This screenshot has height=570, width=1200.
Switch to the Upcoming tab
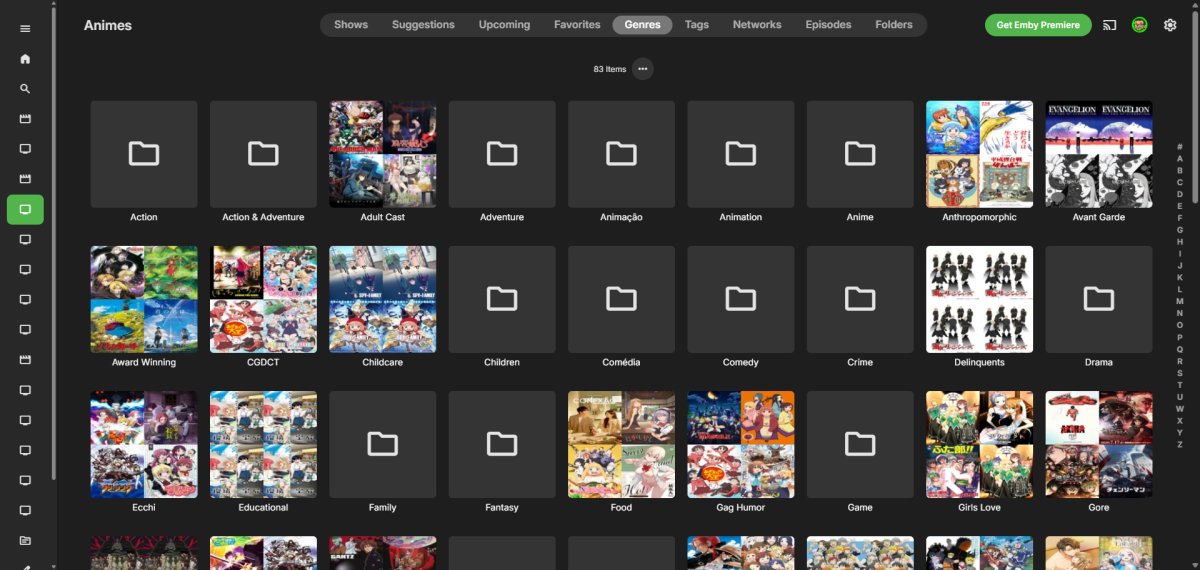point(504,25)
